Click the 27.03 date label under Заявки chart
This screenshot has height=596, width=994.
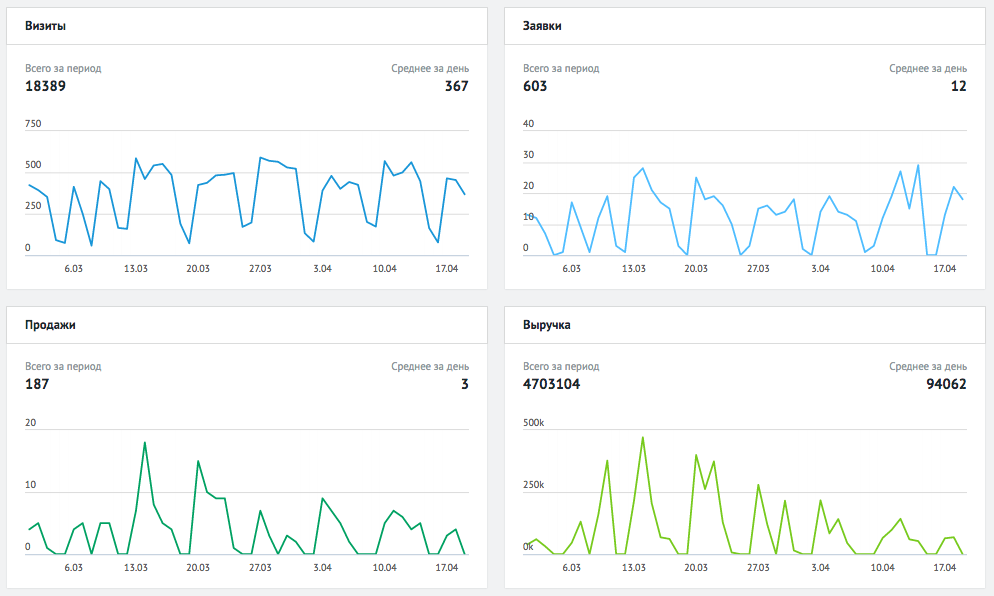click(758, 269)
